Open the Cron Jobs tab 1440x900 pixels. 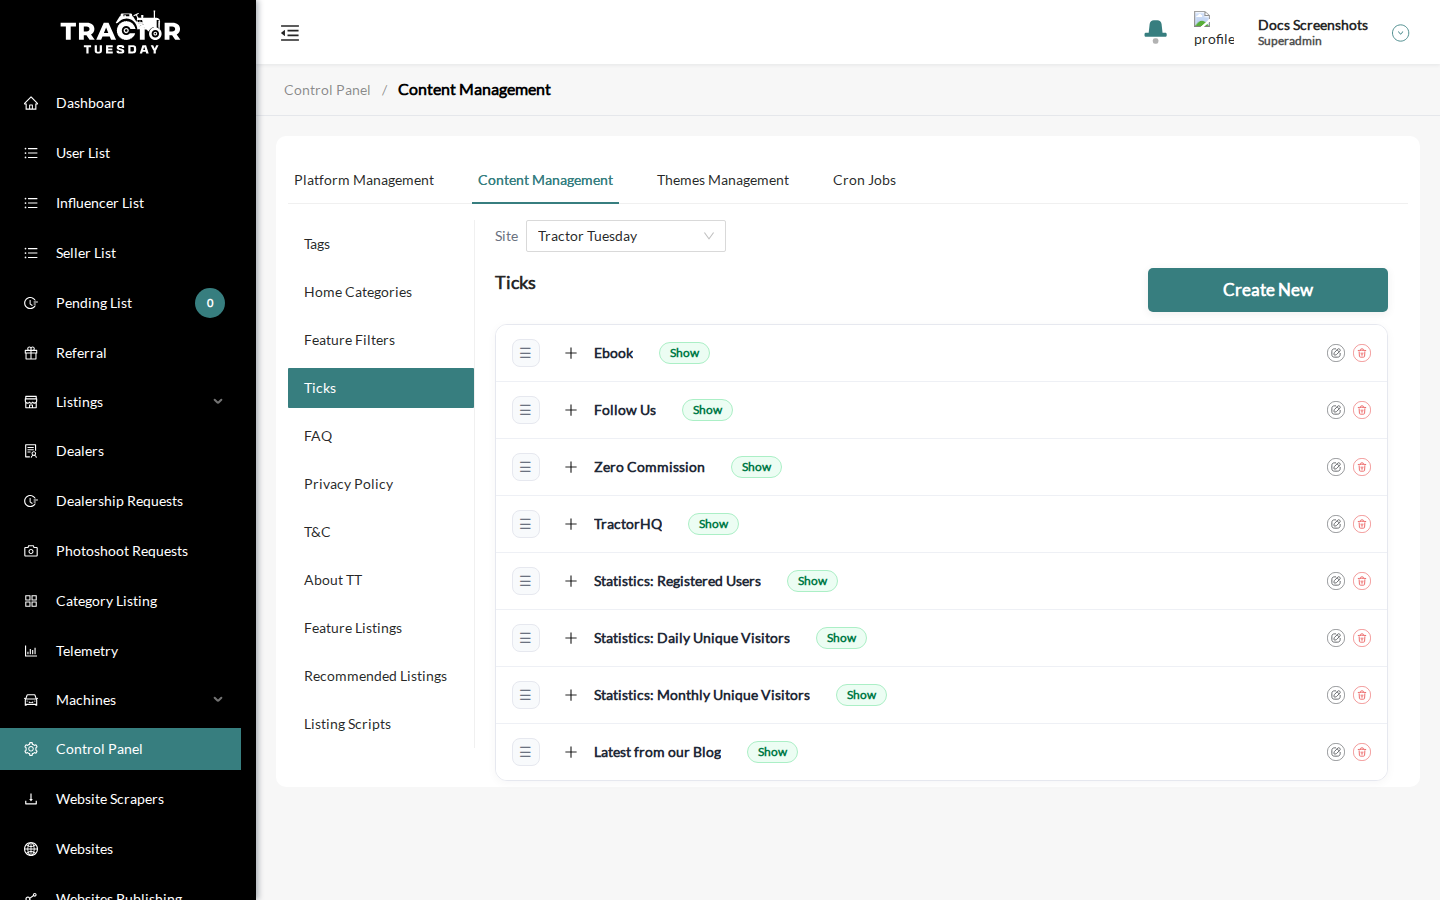pyautogui.click(x=864, y=180)
